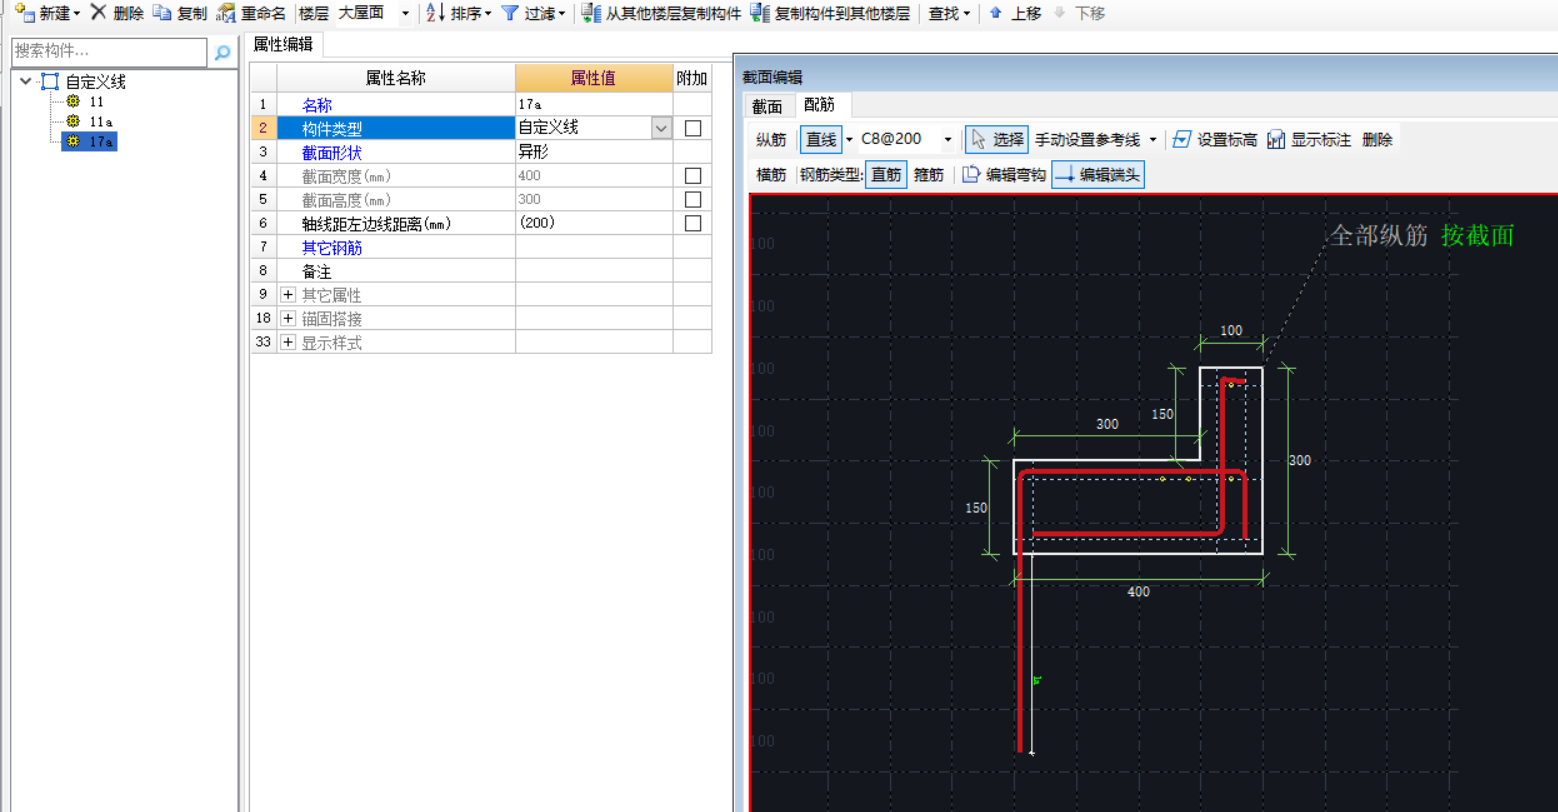Click the 搜索构件 search field
1558x812 pixels.
tap(109, 51)
